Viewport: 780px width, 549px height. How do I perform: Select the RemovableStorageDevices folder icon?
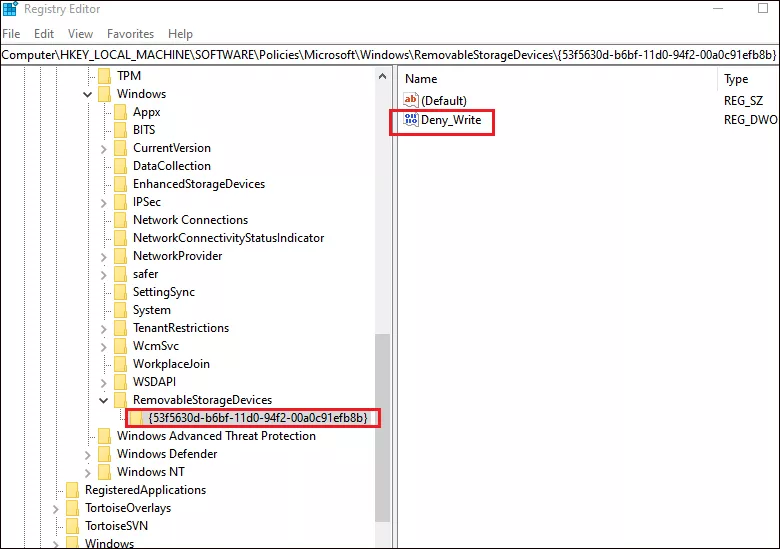pos(120,400)
